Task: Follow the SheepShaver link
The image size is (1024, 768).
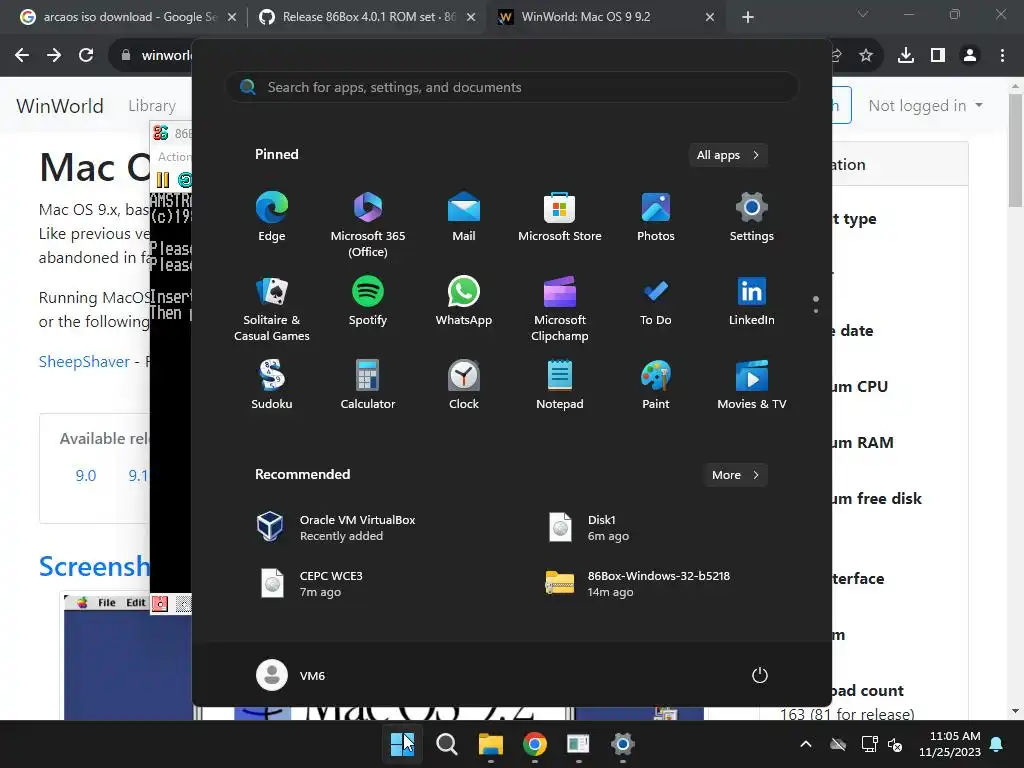Action: pos(84,362)
